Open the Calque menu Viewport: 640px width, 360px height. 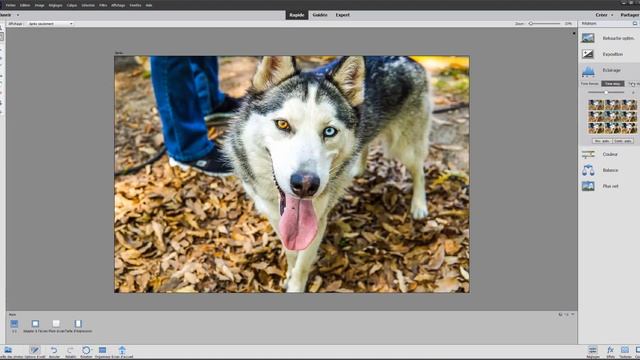click(72, 5)
